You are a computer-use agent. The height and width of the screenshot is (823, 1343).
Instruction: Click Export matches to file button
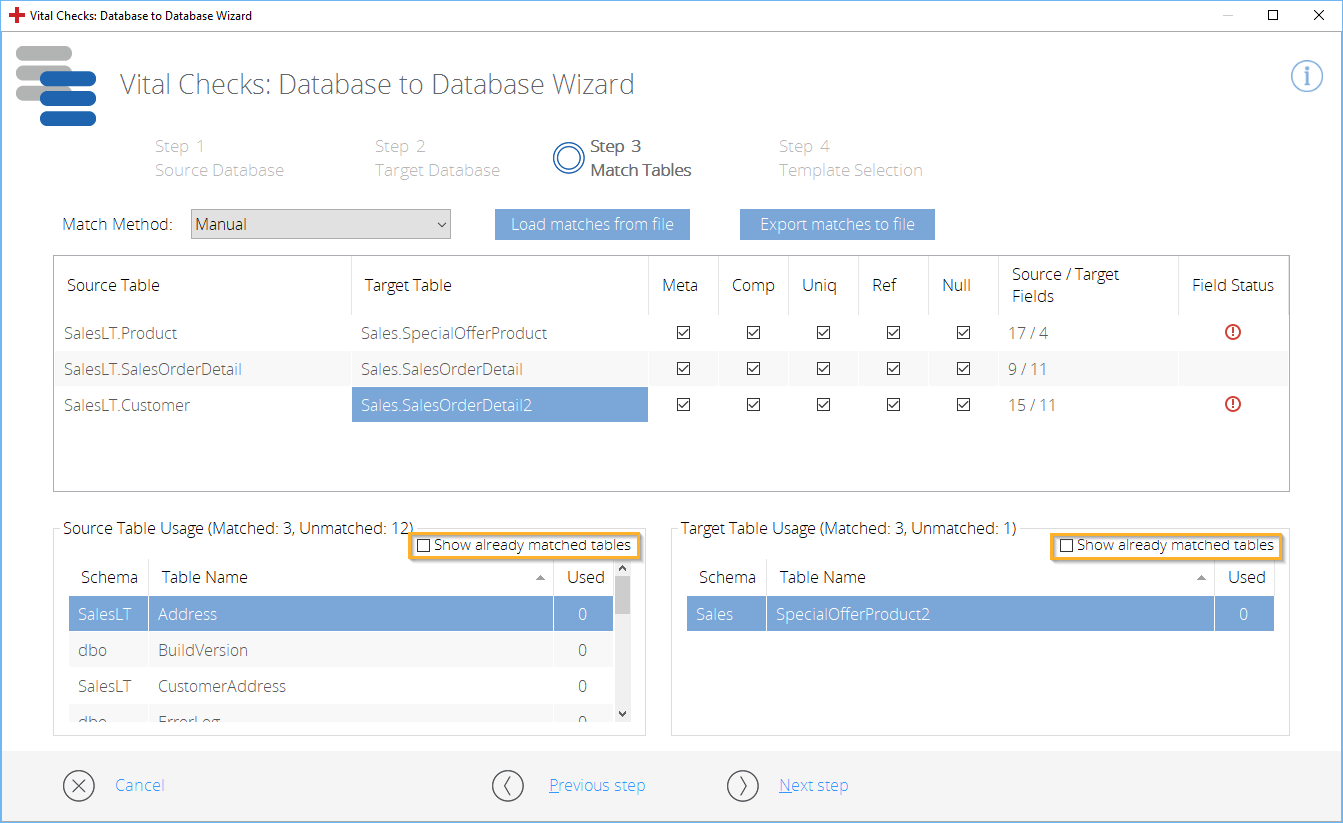[837, 225]
